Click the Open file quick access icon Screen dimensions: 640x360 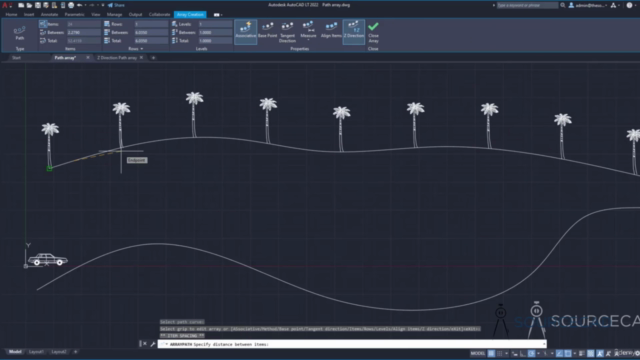[29, 5]
